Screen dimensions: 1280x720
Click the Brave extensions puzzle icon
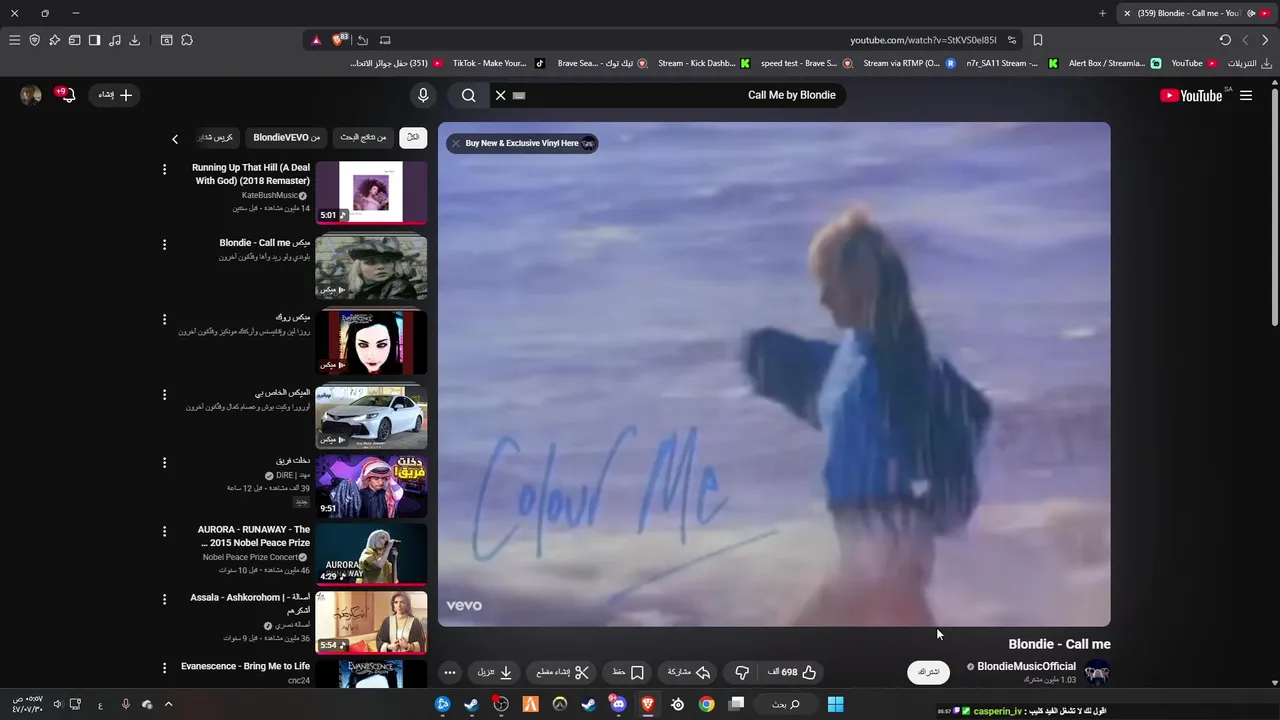[x=187, y=40]
